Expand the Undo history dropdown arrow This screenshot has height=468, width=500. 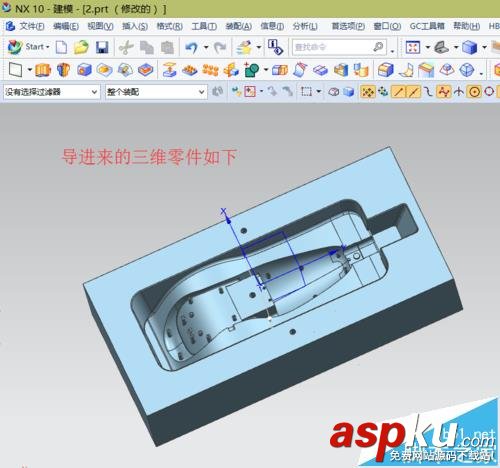pyautogui.click(x=206, y=47)
